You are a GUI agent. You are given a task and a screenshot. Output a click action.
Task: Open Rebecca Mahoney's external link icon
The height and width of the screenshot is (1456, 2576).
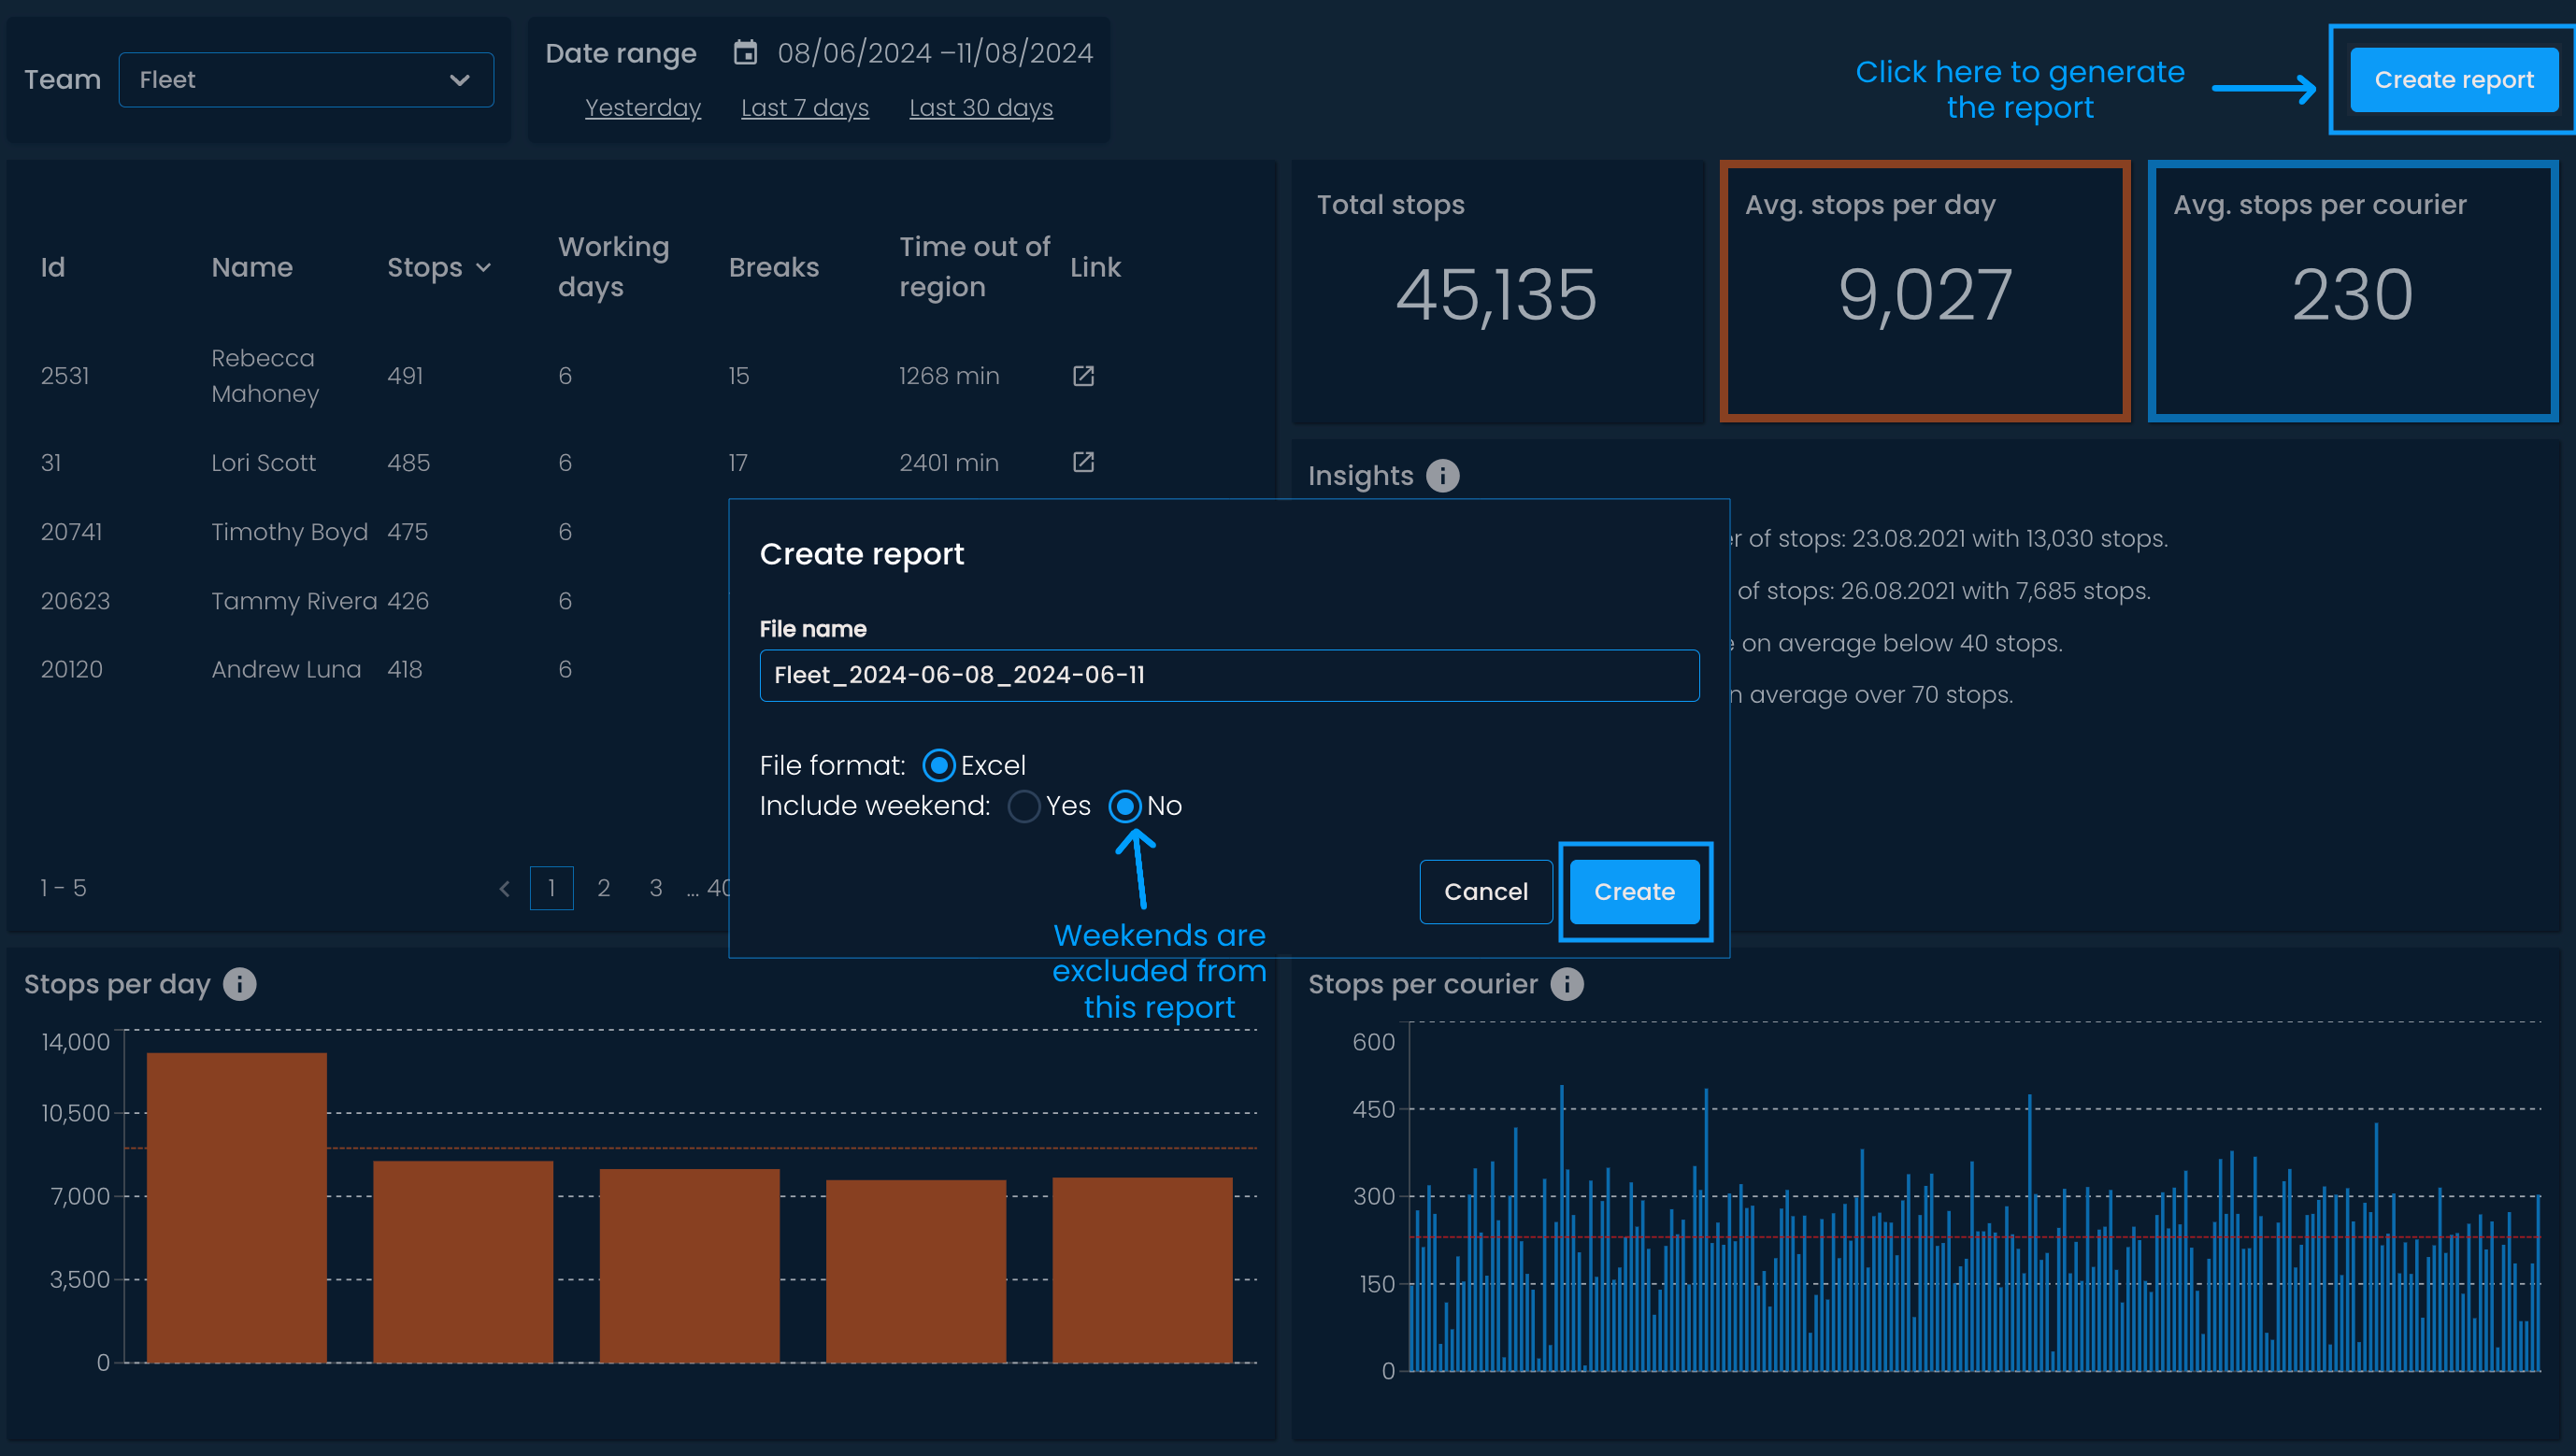click(x=1083, y=376)
